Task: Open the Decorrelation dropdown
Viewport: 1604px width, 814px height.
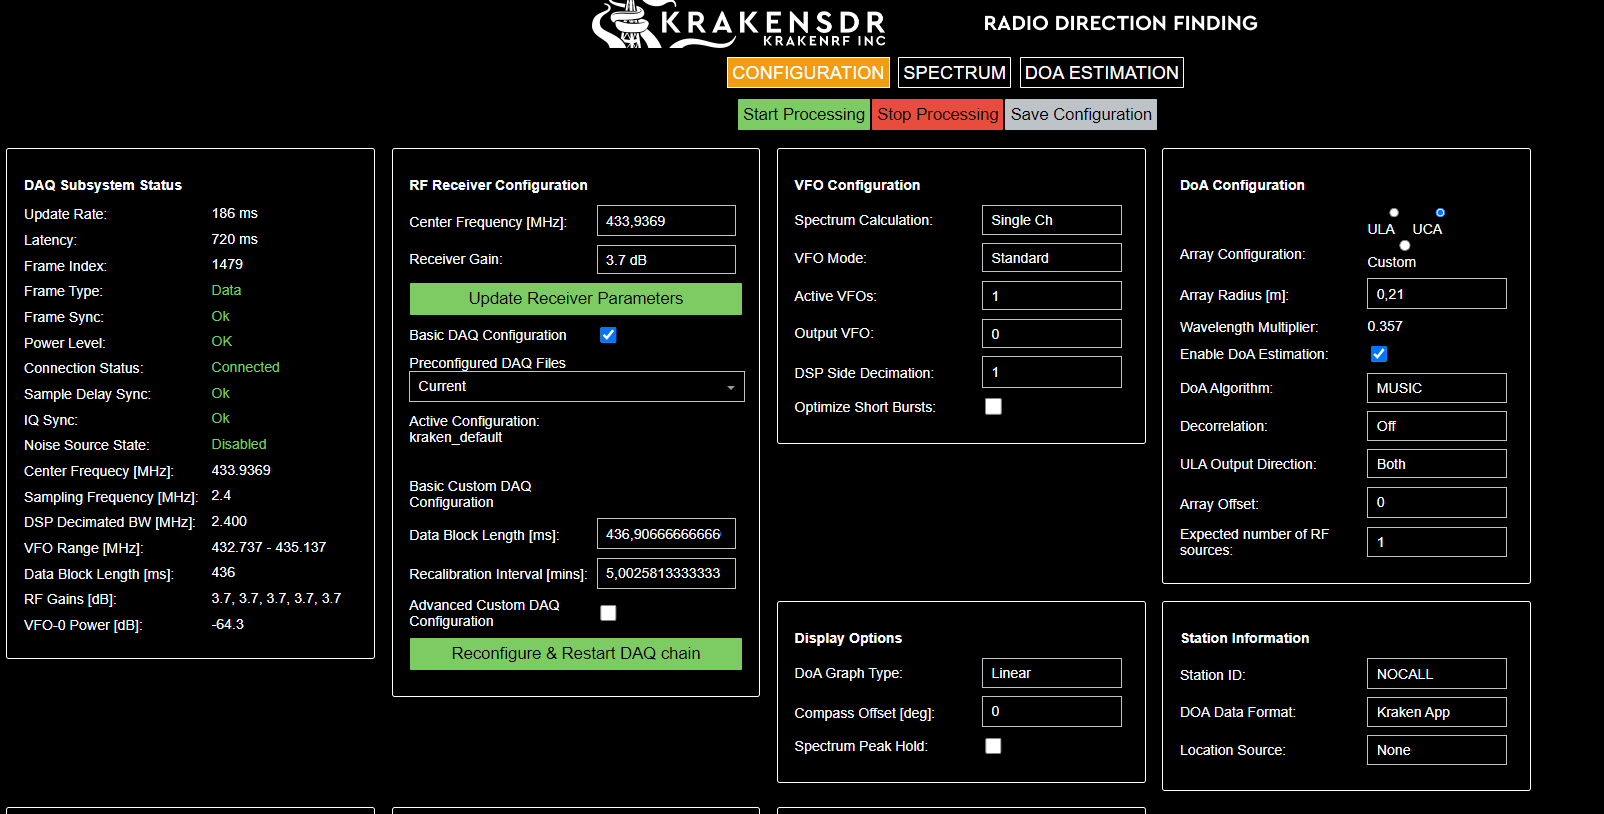Action: (1437, 426)
